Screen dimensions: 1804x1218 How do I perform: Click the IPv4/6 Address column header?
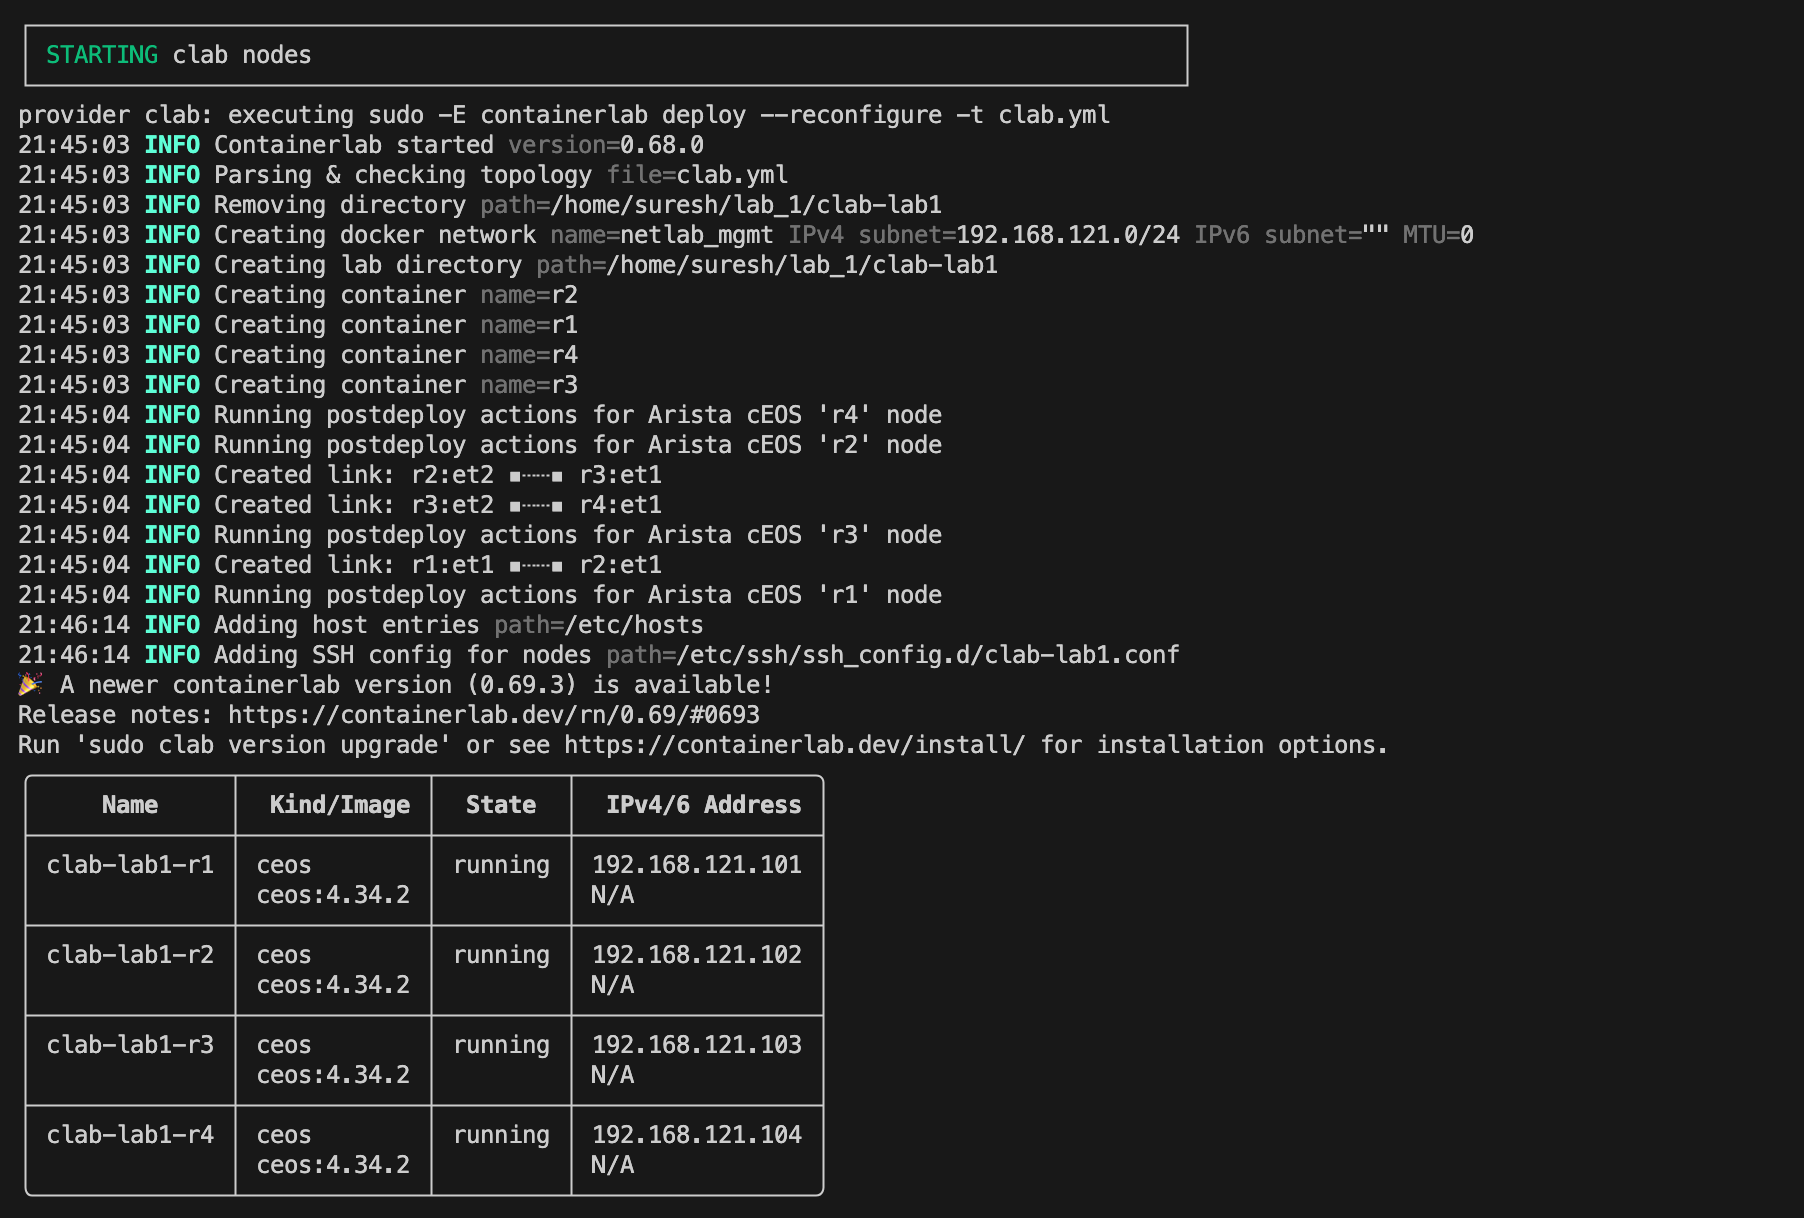(x=704, y=805)
